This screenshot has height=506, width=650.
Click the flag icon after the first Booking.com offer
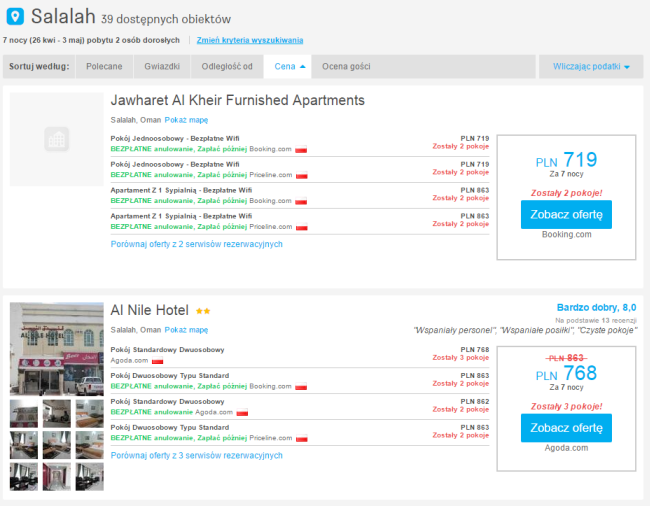click(302, 149)
